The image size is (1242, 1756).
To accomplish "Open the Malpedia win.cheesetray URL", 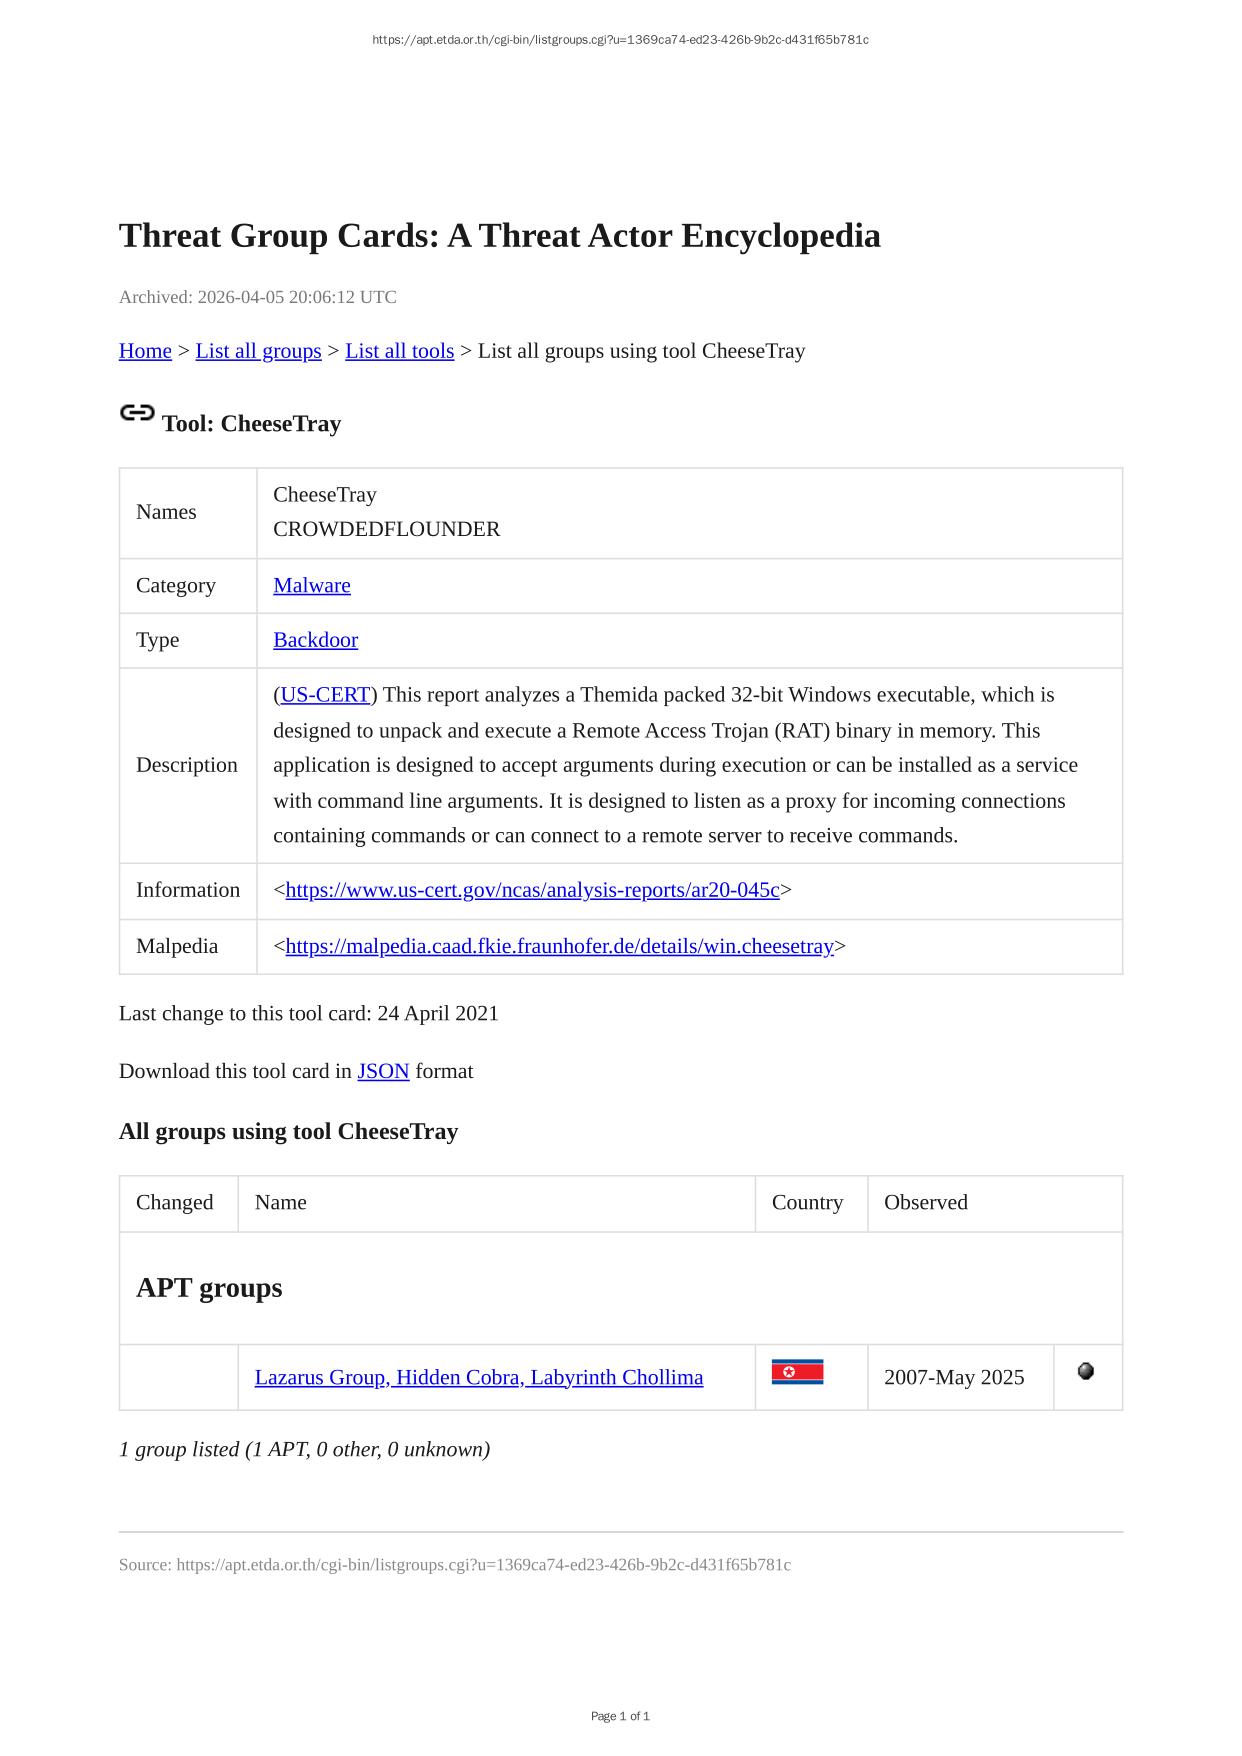I will (559, 946).
